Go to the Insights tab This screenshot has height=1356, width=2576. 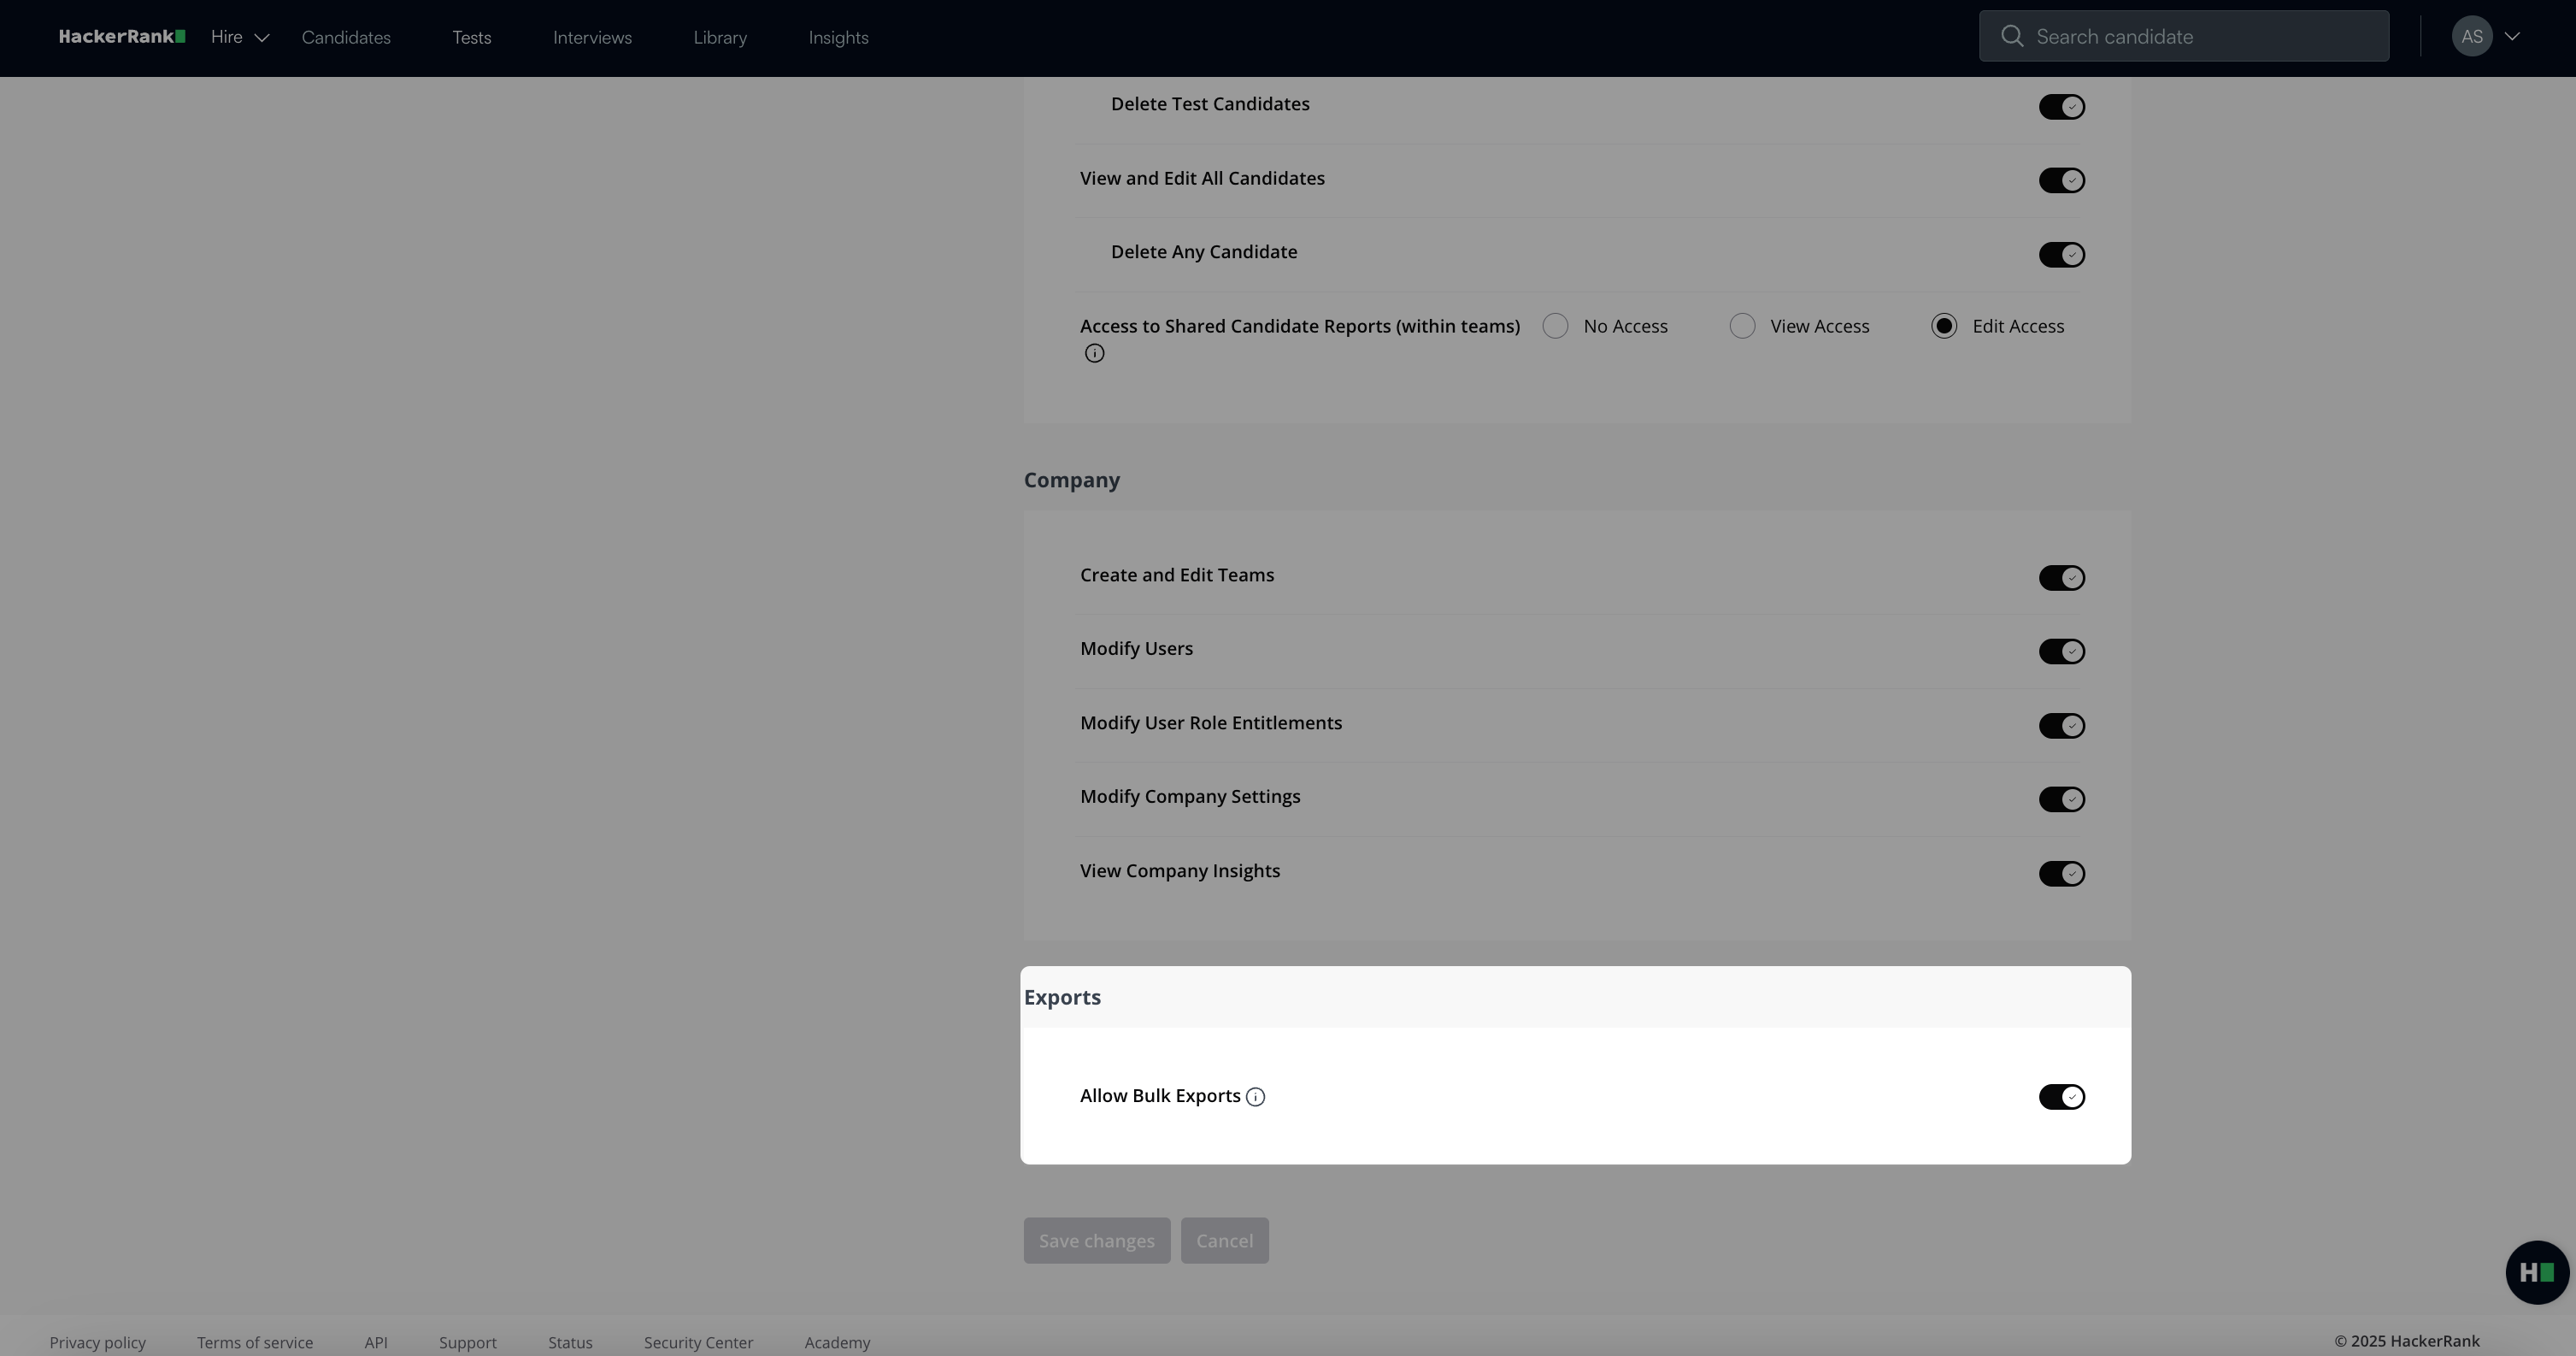point(838,38)
